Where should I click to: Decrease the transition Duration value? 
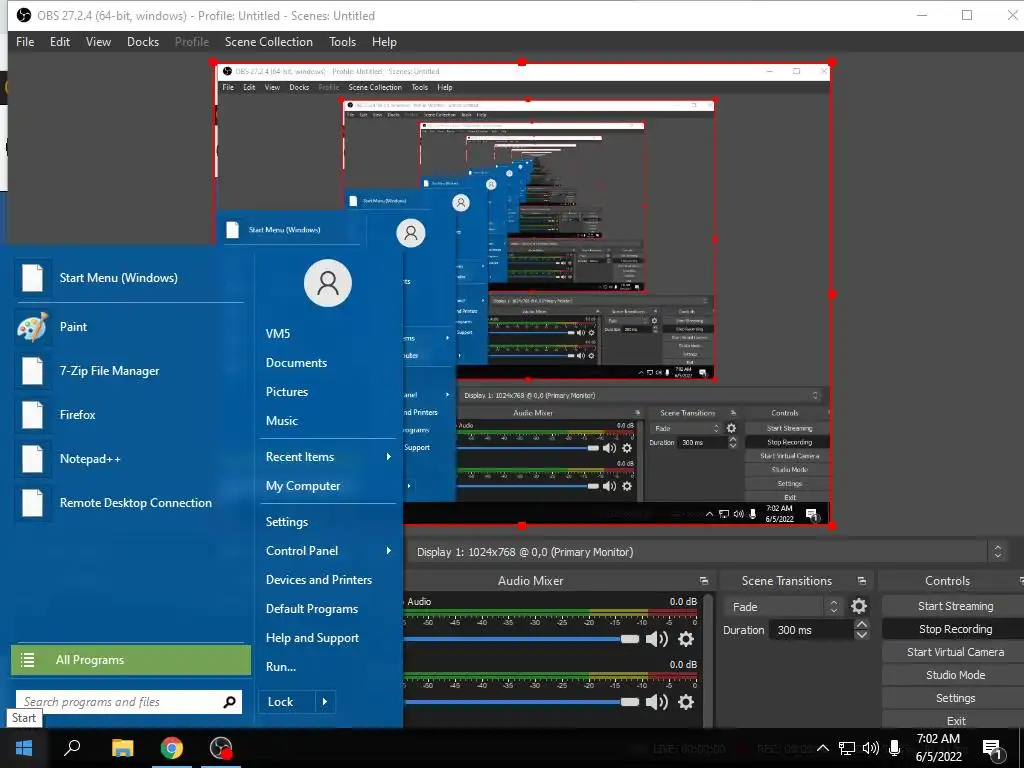coord(861,635)
